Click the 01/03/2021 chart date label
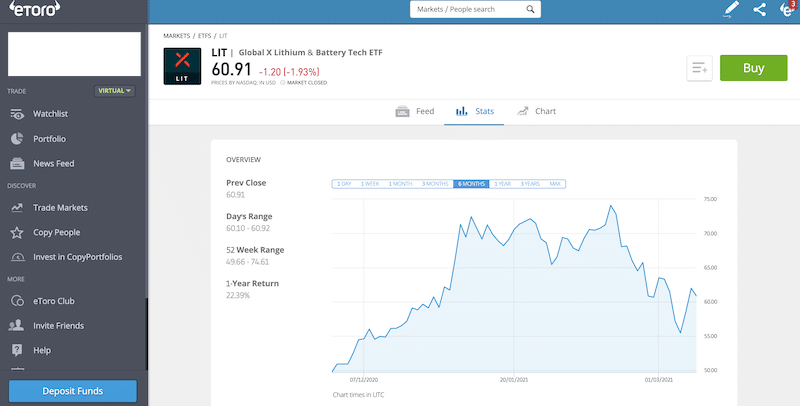The image size is (800, 406). click(659, 380)
